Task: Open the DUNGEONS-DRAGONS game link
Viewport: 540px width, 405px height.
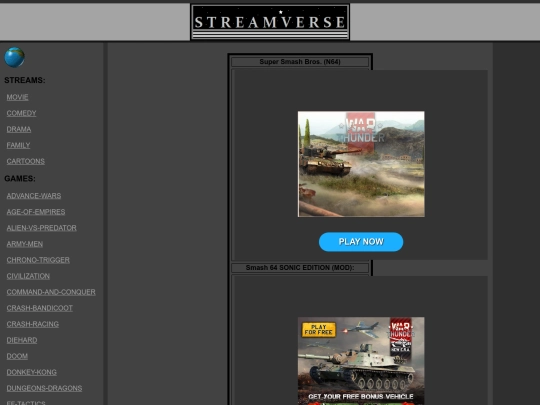Action: [44, 388]
